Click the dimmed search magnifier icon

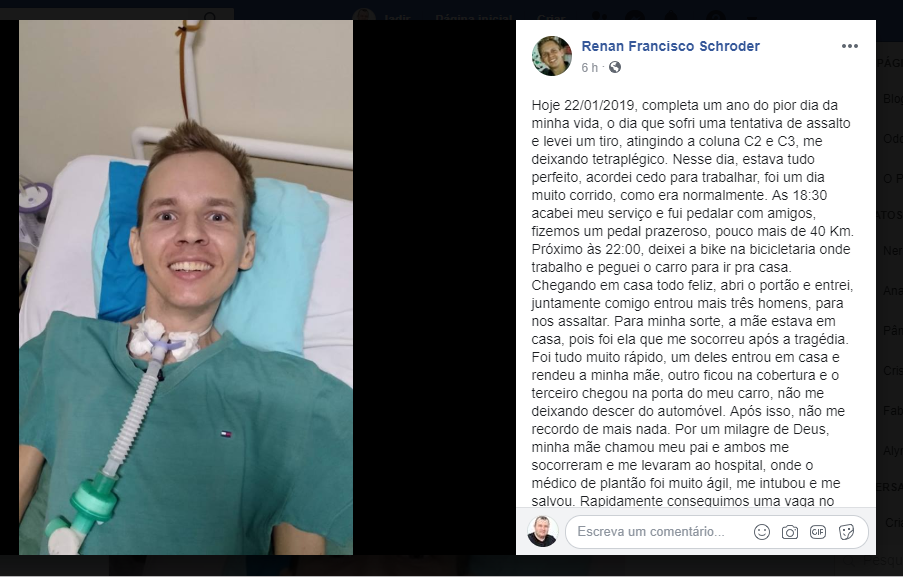coord(210,16)
